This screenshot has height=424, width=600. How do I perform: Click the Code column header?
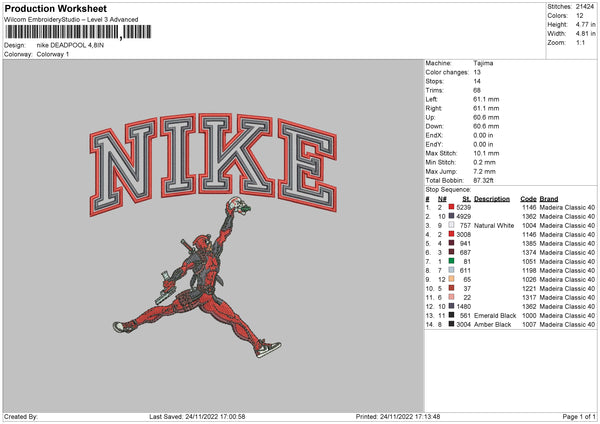click(x=528, y=199)
